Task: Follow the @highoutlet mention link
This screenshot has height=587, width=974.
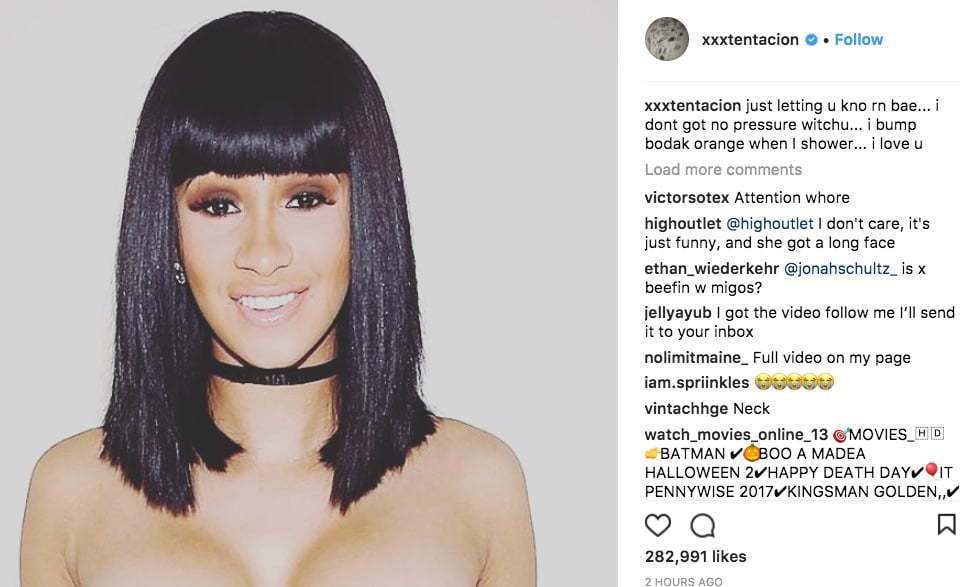Action: 770,224
